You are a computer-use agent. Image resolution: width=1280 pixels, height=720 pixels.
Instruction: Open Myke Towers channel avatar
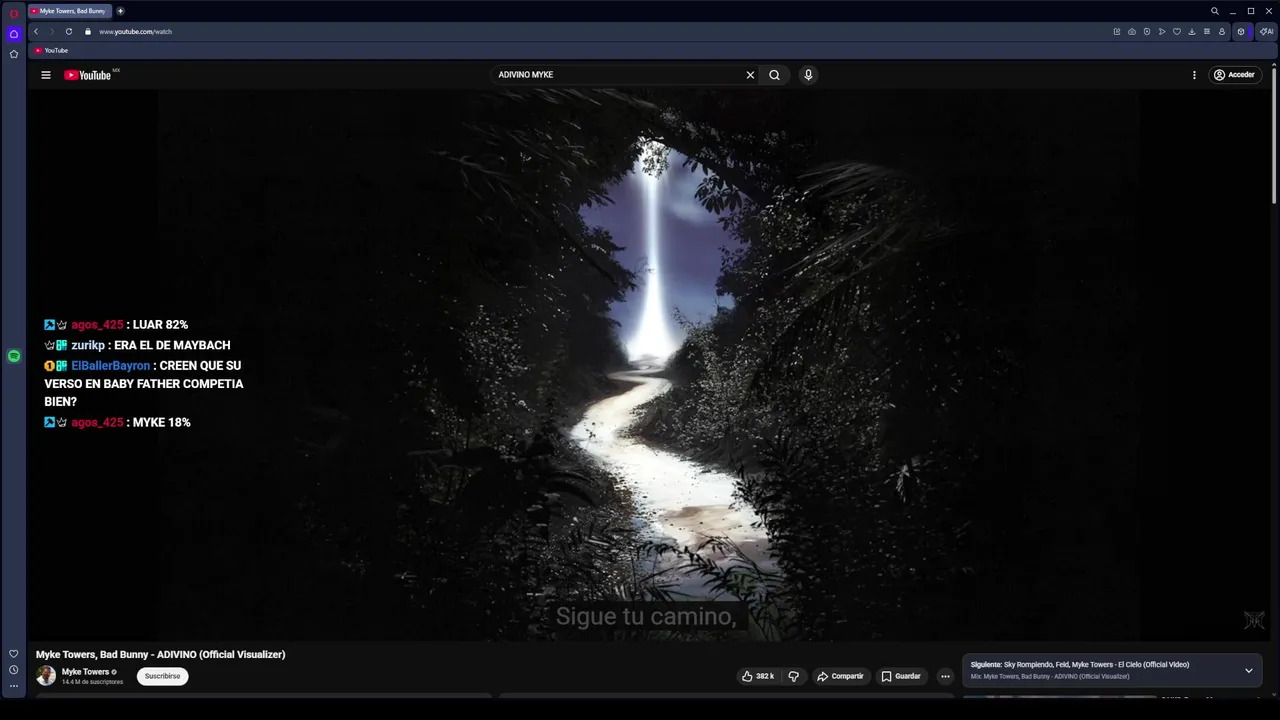point(46,676)
